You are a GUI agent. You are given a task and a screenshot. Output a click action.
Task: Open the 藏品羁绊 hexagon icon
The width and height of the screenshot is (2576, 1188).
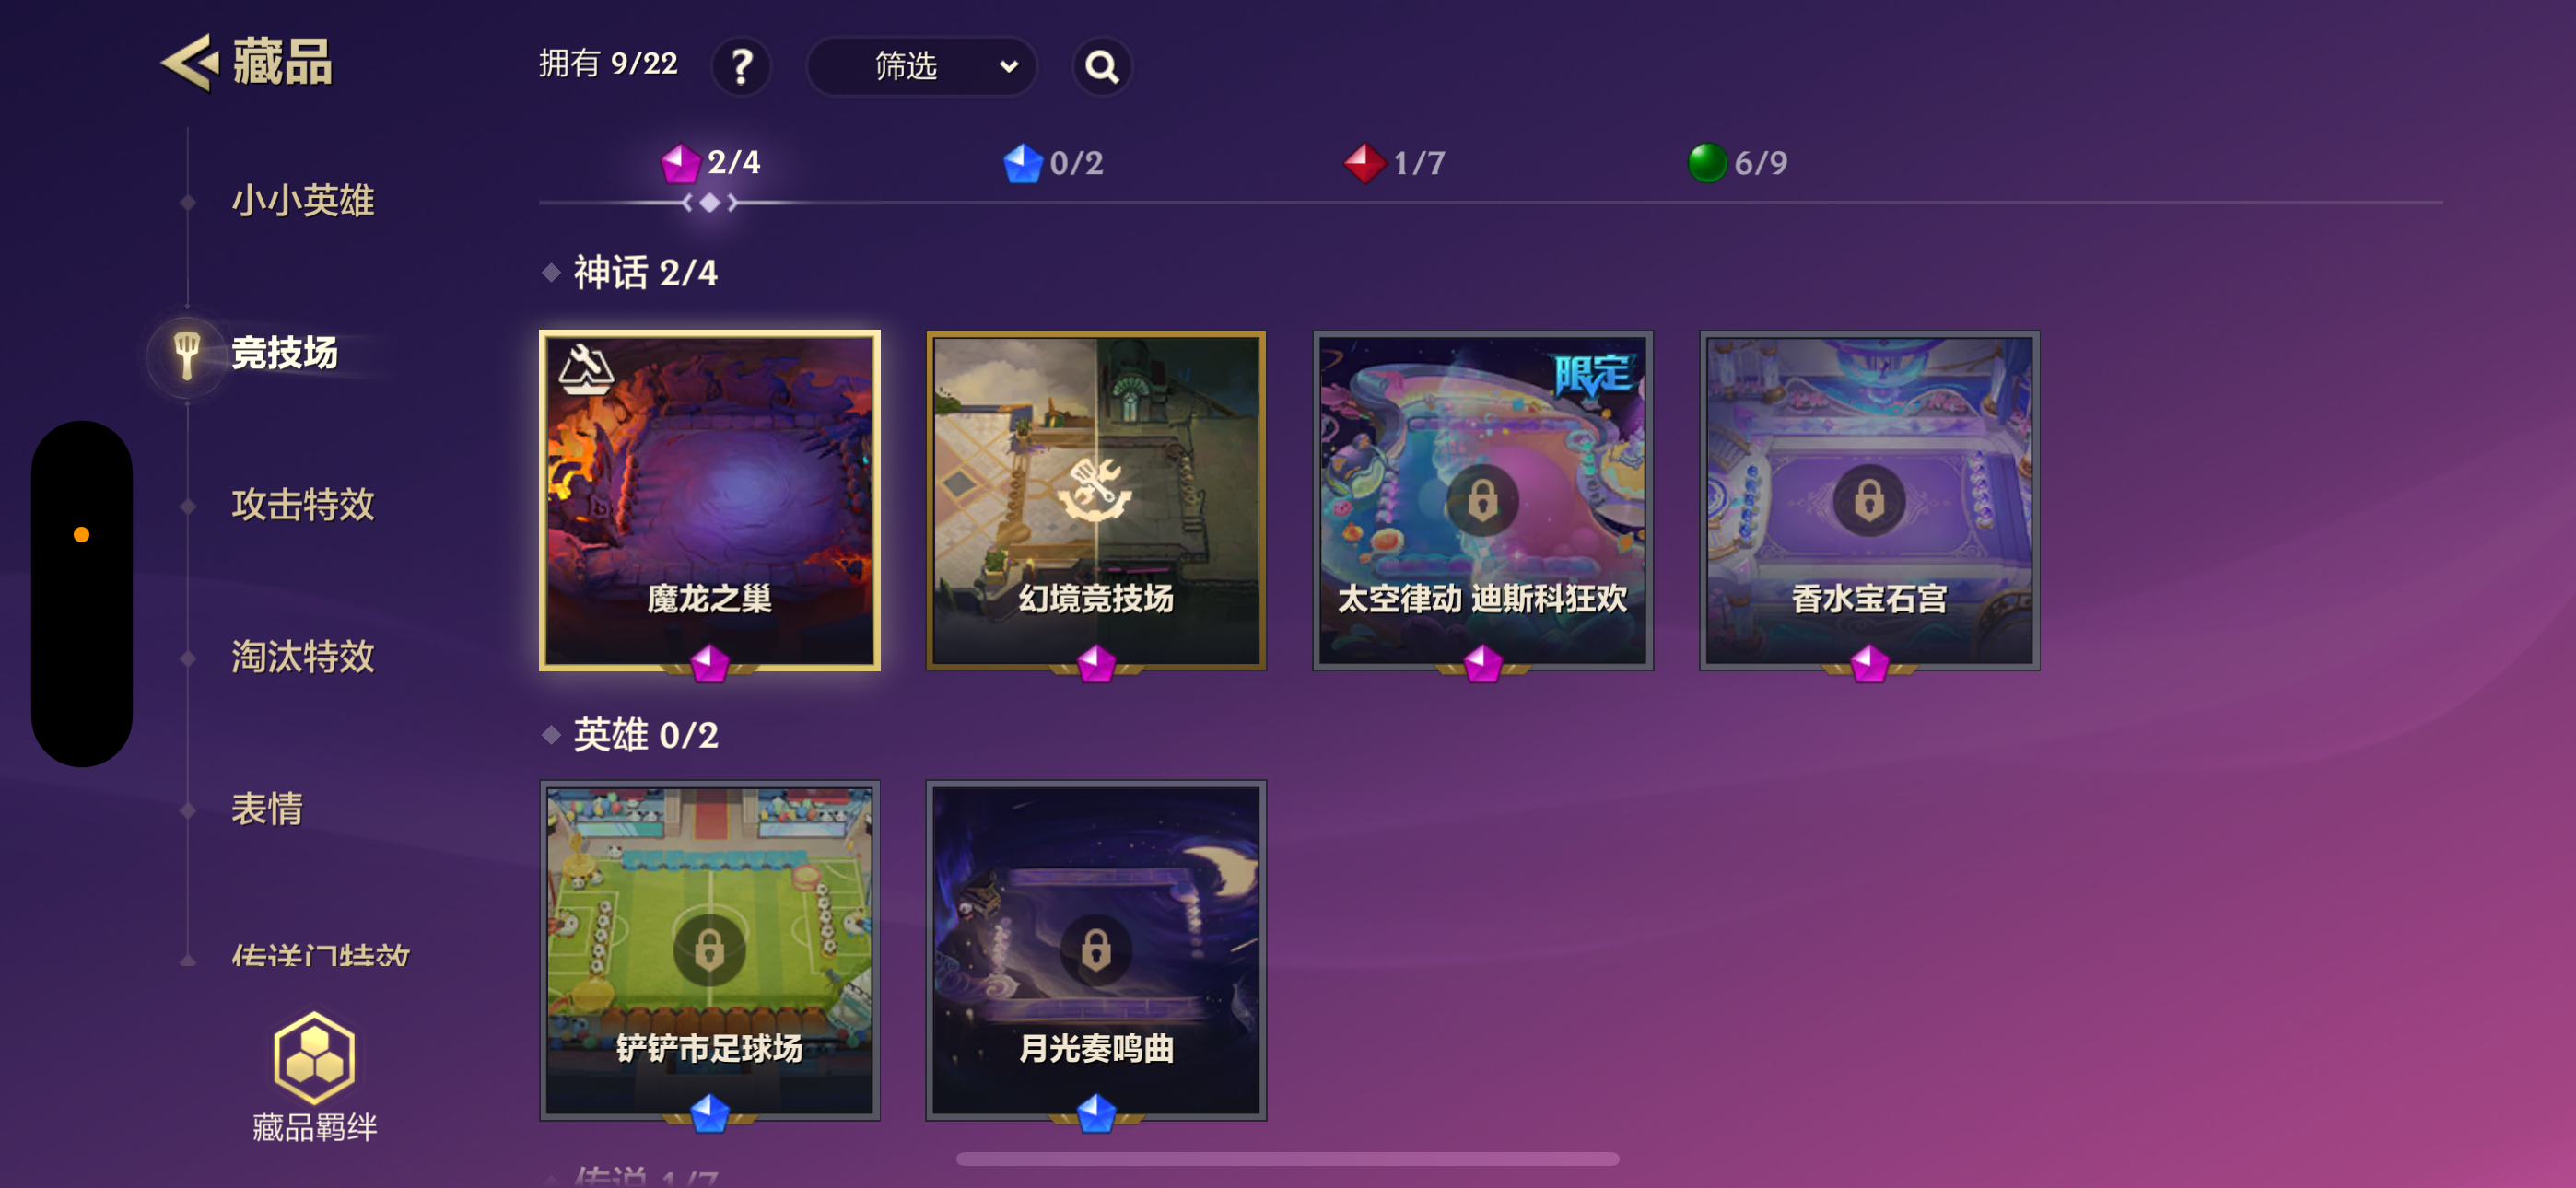314,1058
